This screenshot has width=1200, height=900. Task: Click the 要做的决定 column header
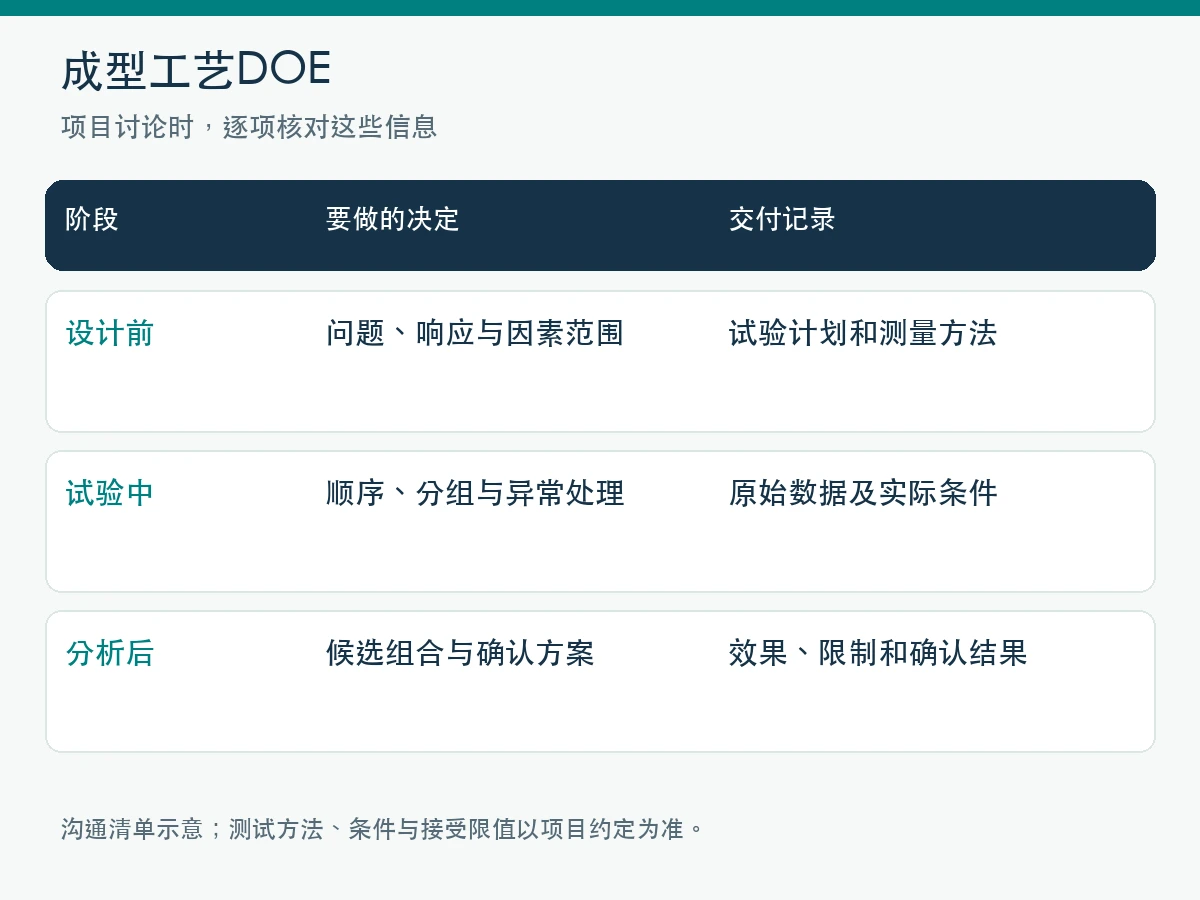[392, 219]
